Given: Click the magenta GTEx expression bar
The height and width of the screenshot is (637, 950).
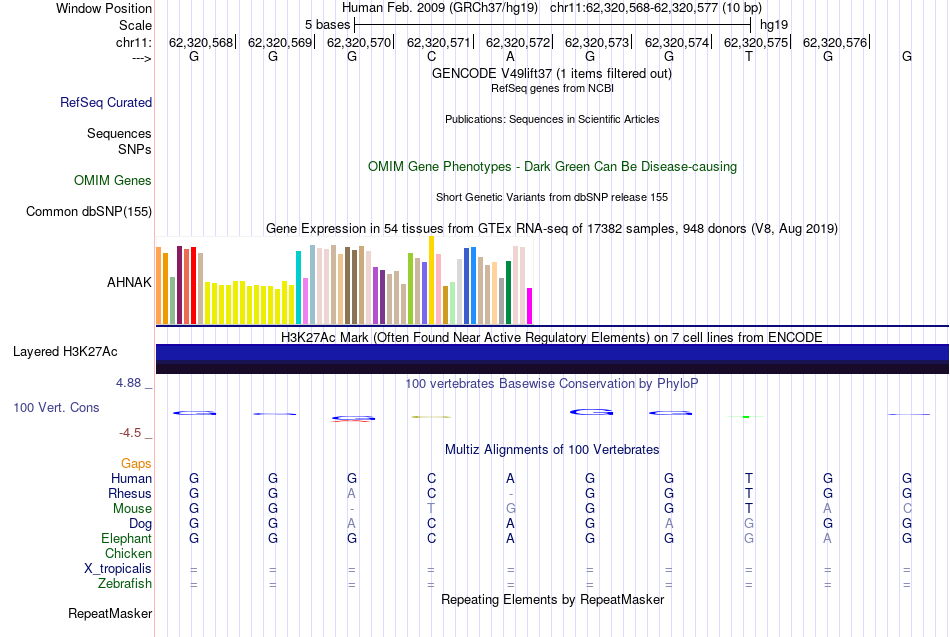Looking at the screenshot, I should tap(530, 306).
